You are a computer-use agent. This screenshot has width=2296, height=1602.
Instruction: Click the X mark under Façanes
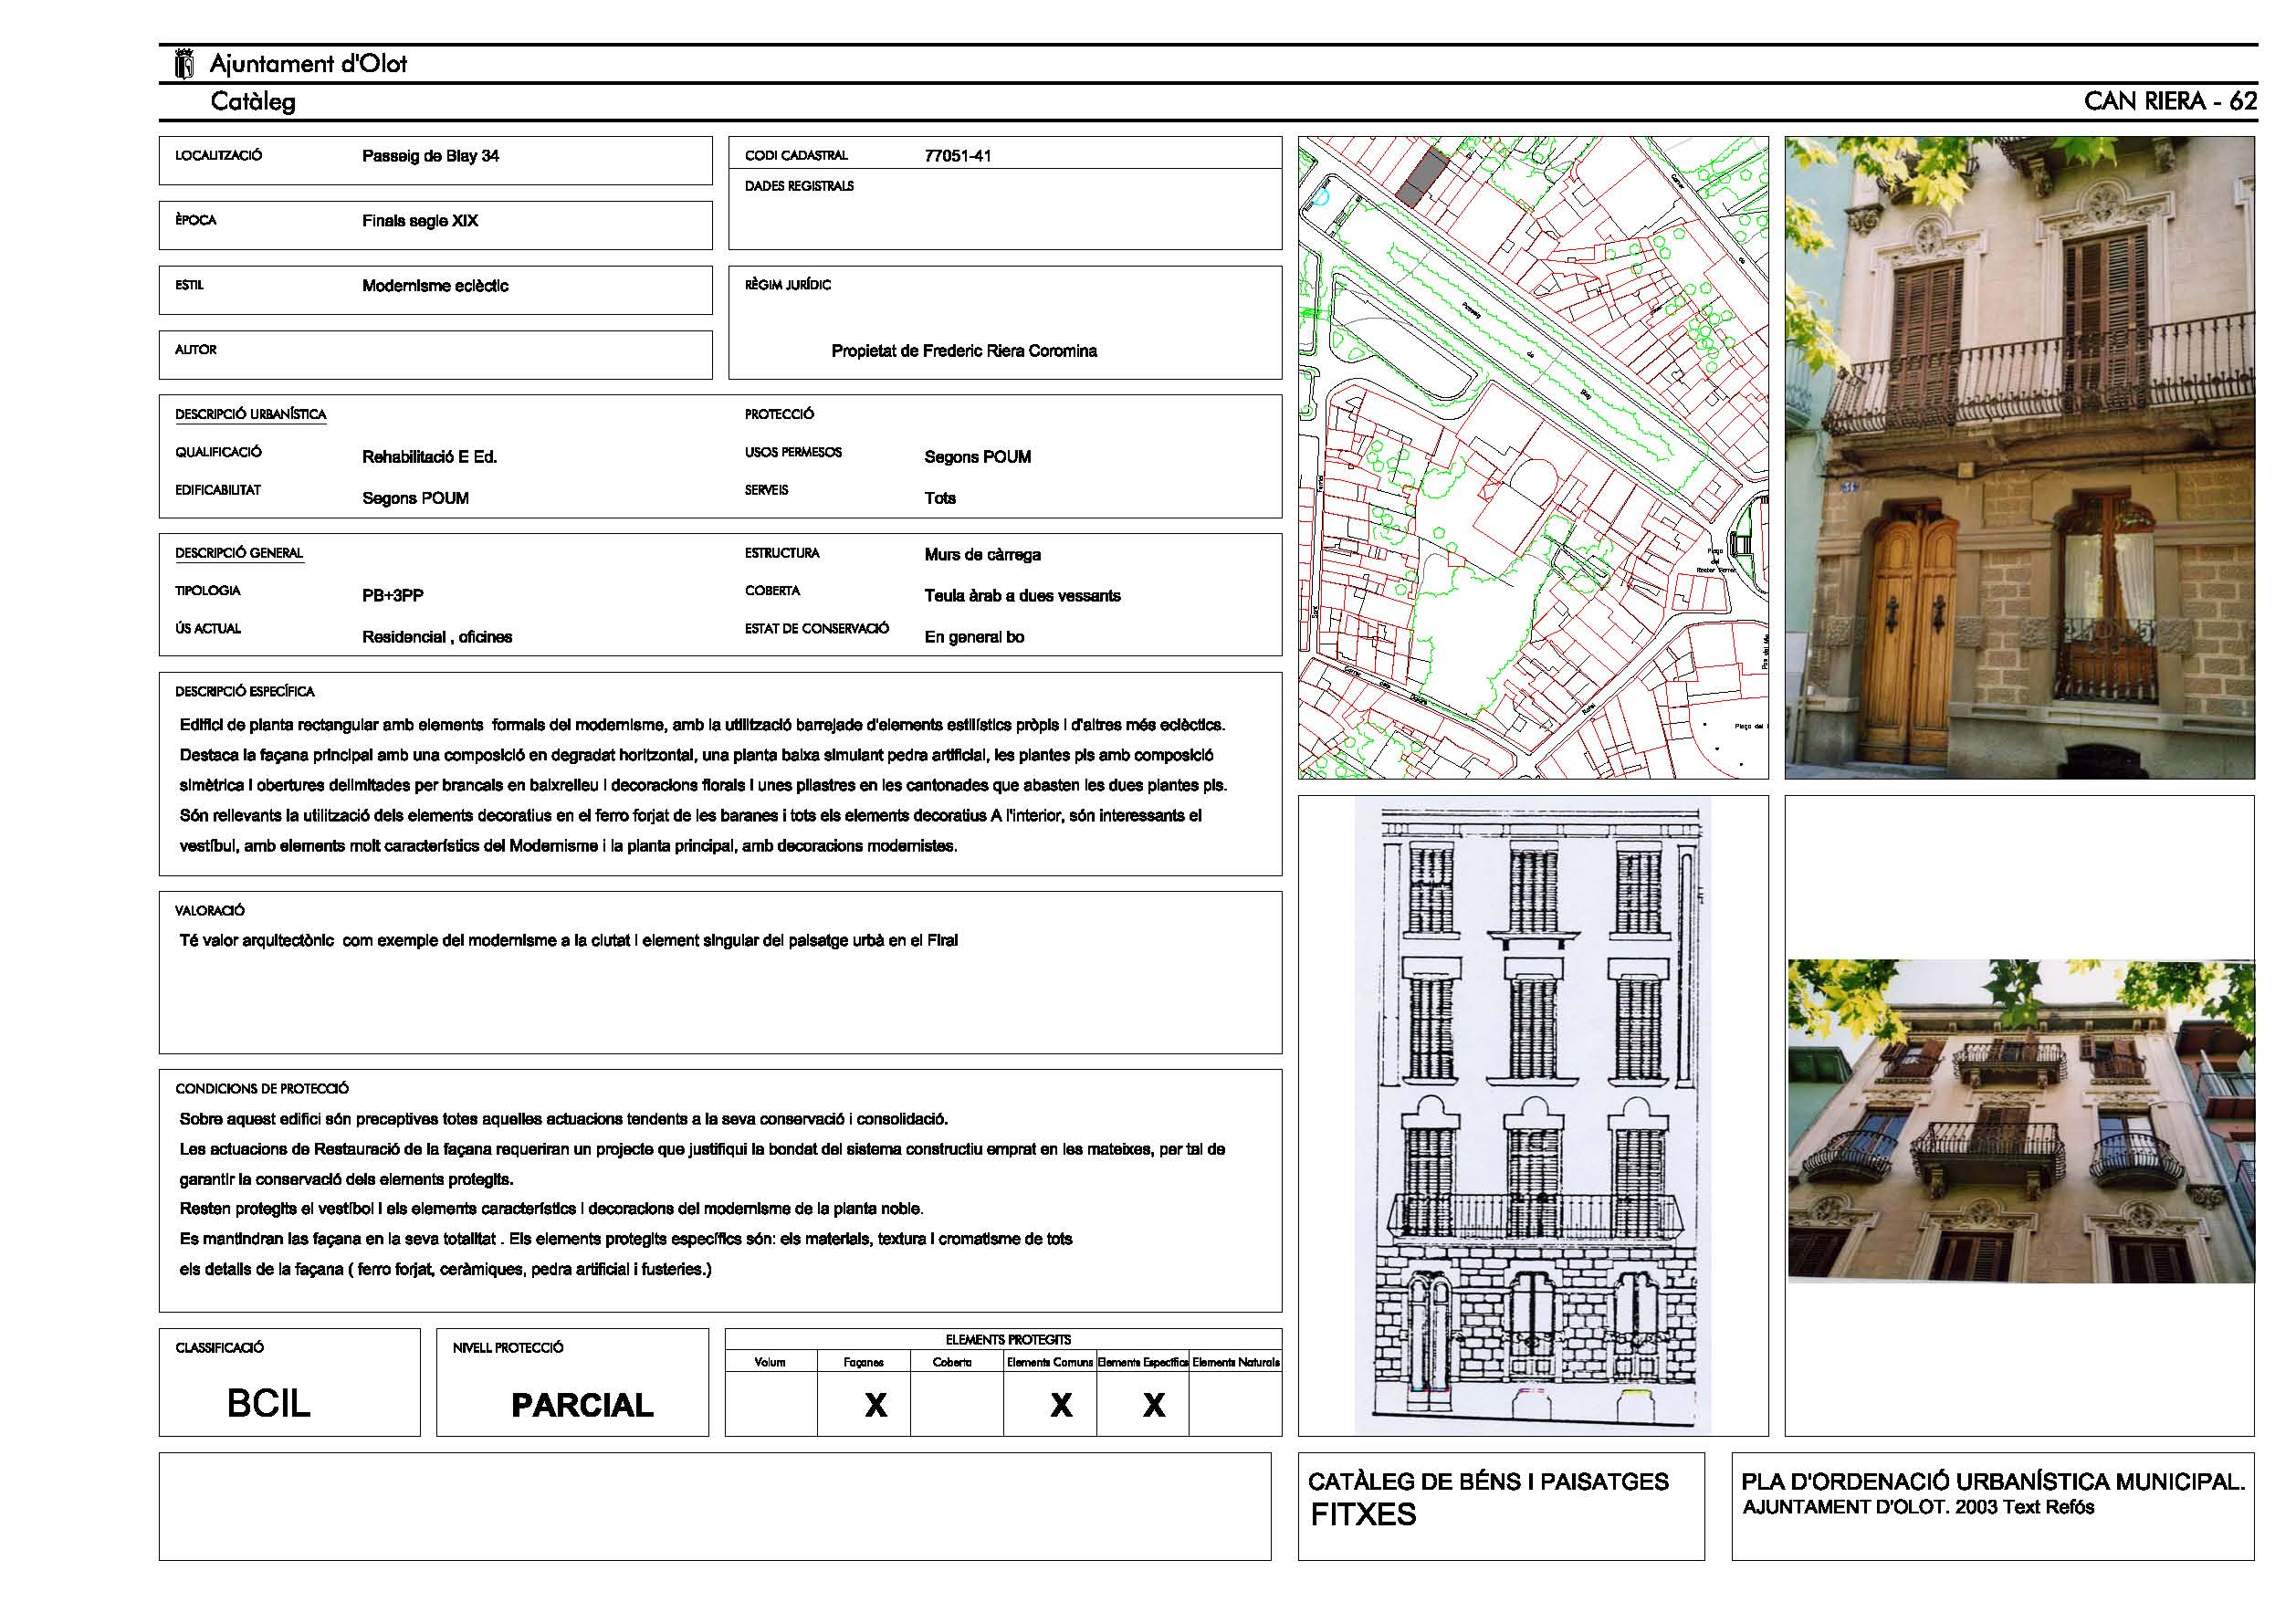(x=875, y=1405)
